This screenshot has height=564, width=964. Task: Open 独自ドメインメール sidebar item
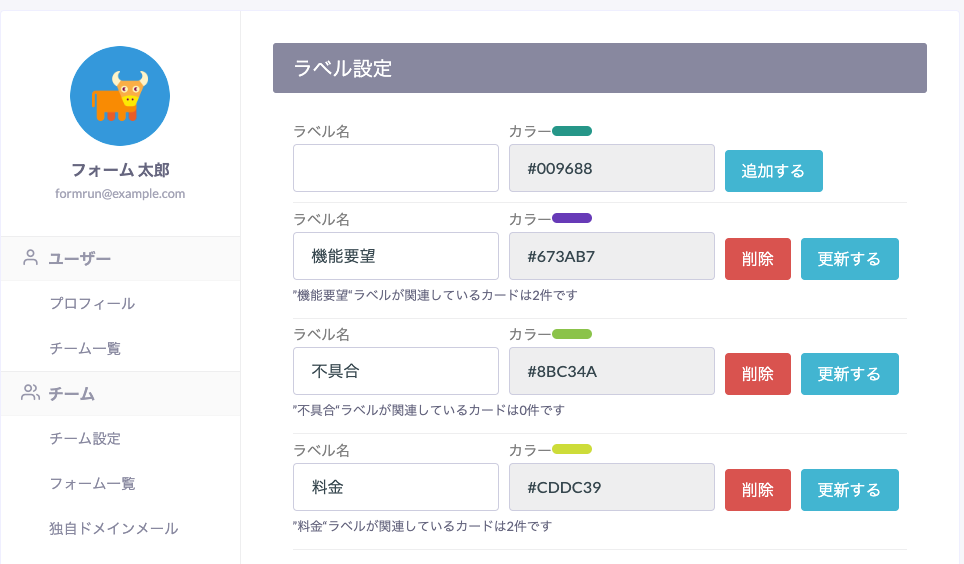click(113, 529)
